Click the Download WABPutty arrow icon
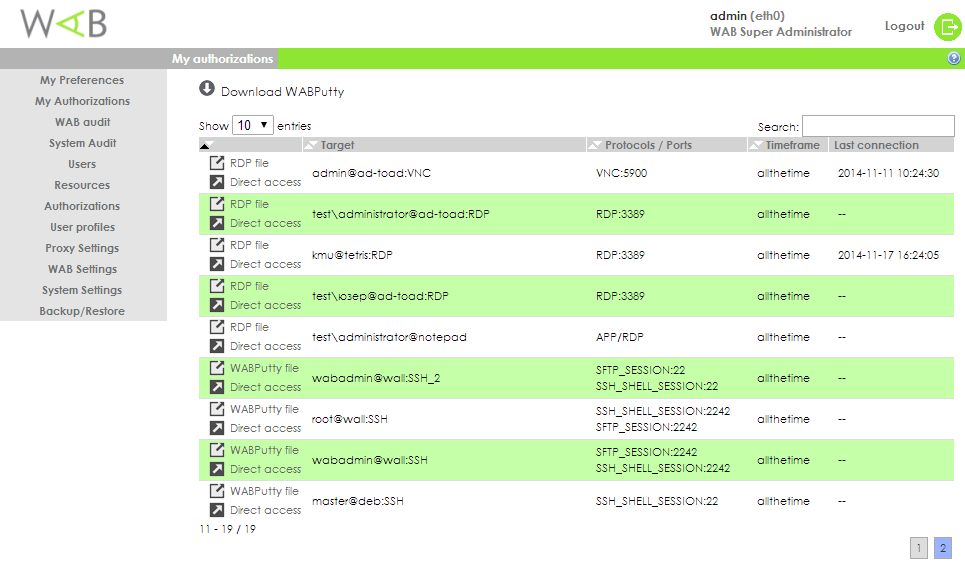Screen dimensions: 965x579 [207, 89]
